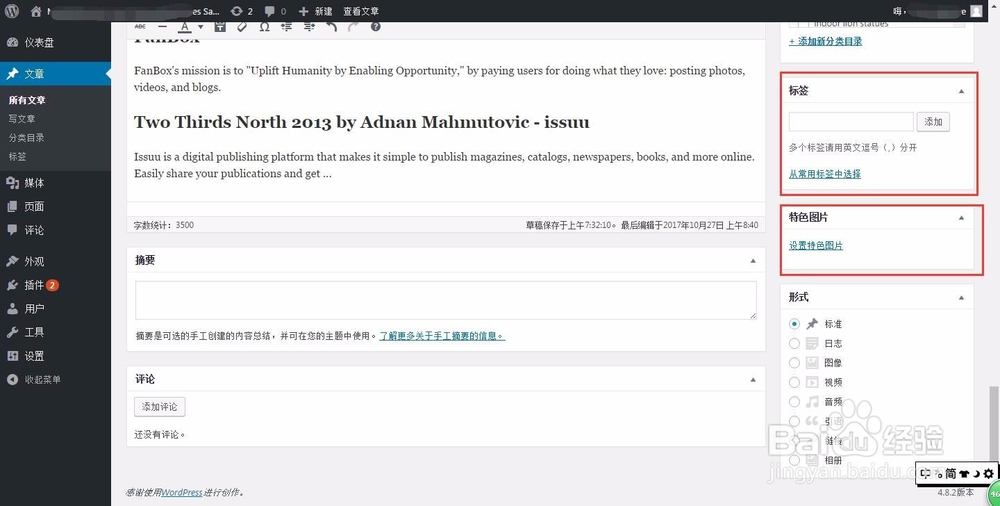Image resolution: width=1000 pixels, height=506 pixels.
Task: Insert a horizontal line
Action: coord(162,27)
